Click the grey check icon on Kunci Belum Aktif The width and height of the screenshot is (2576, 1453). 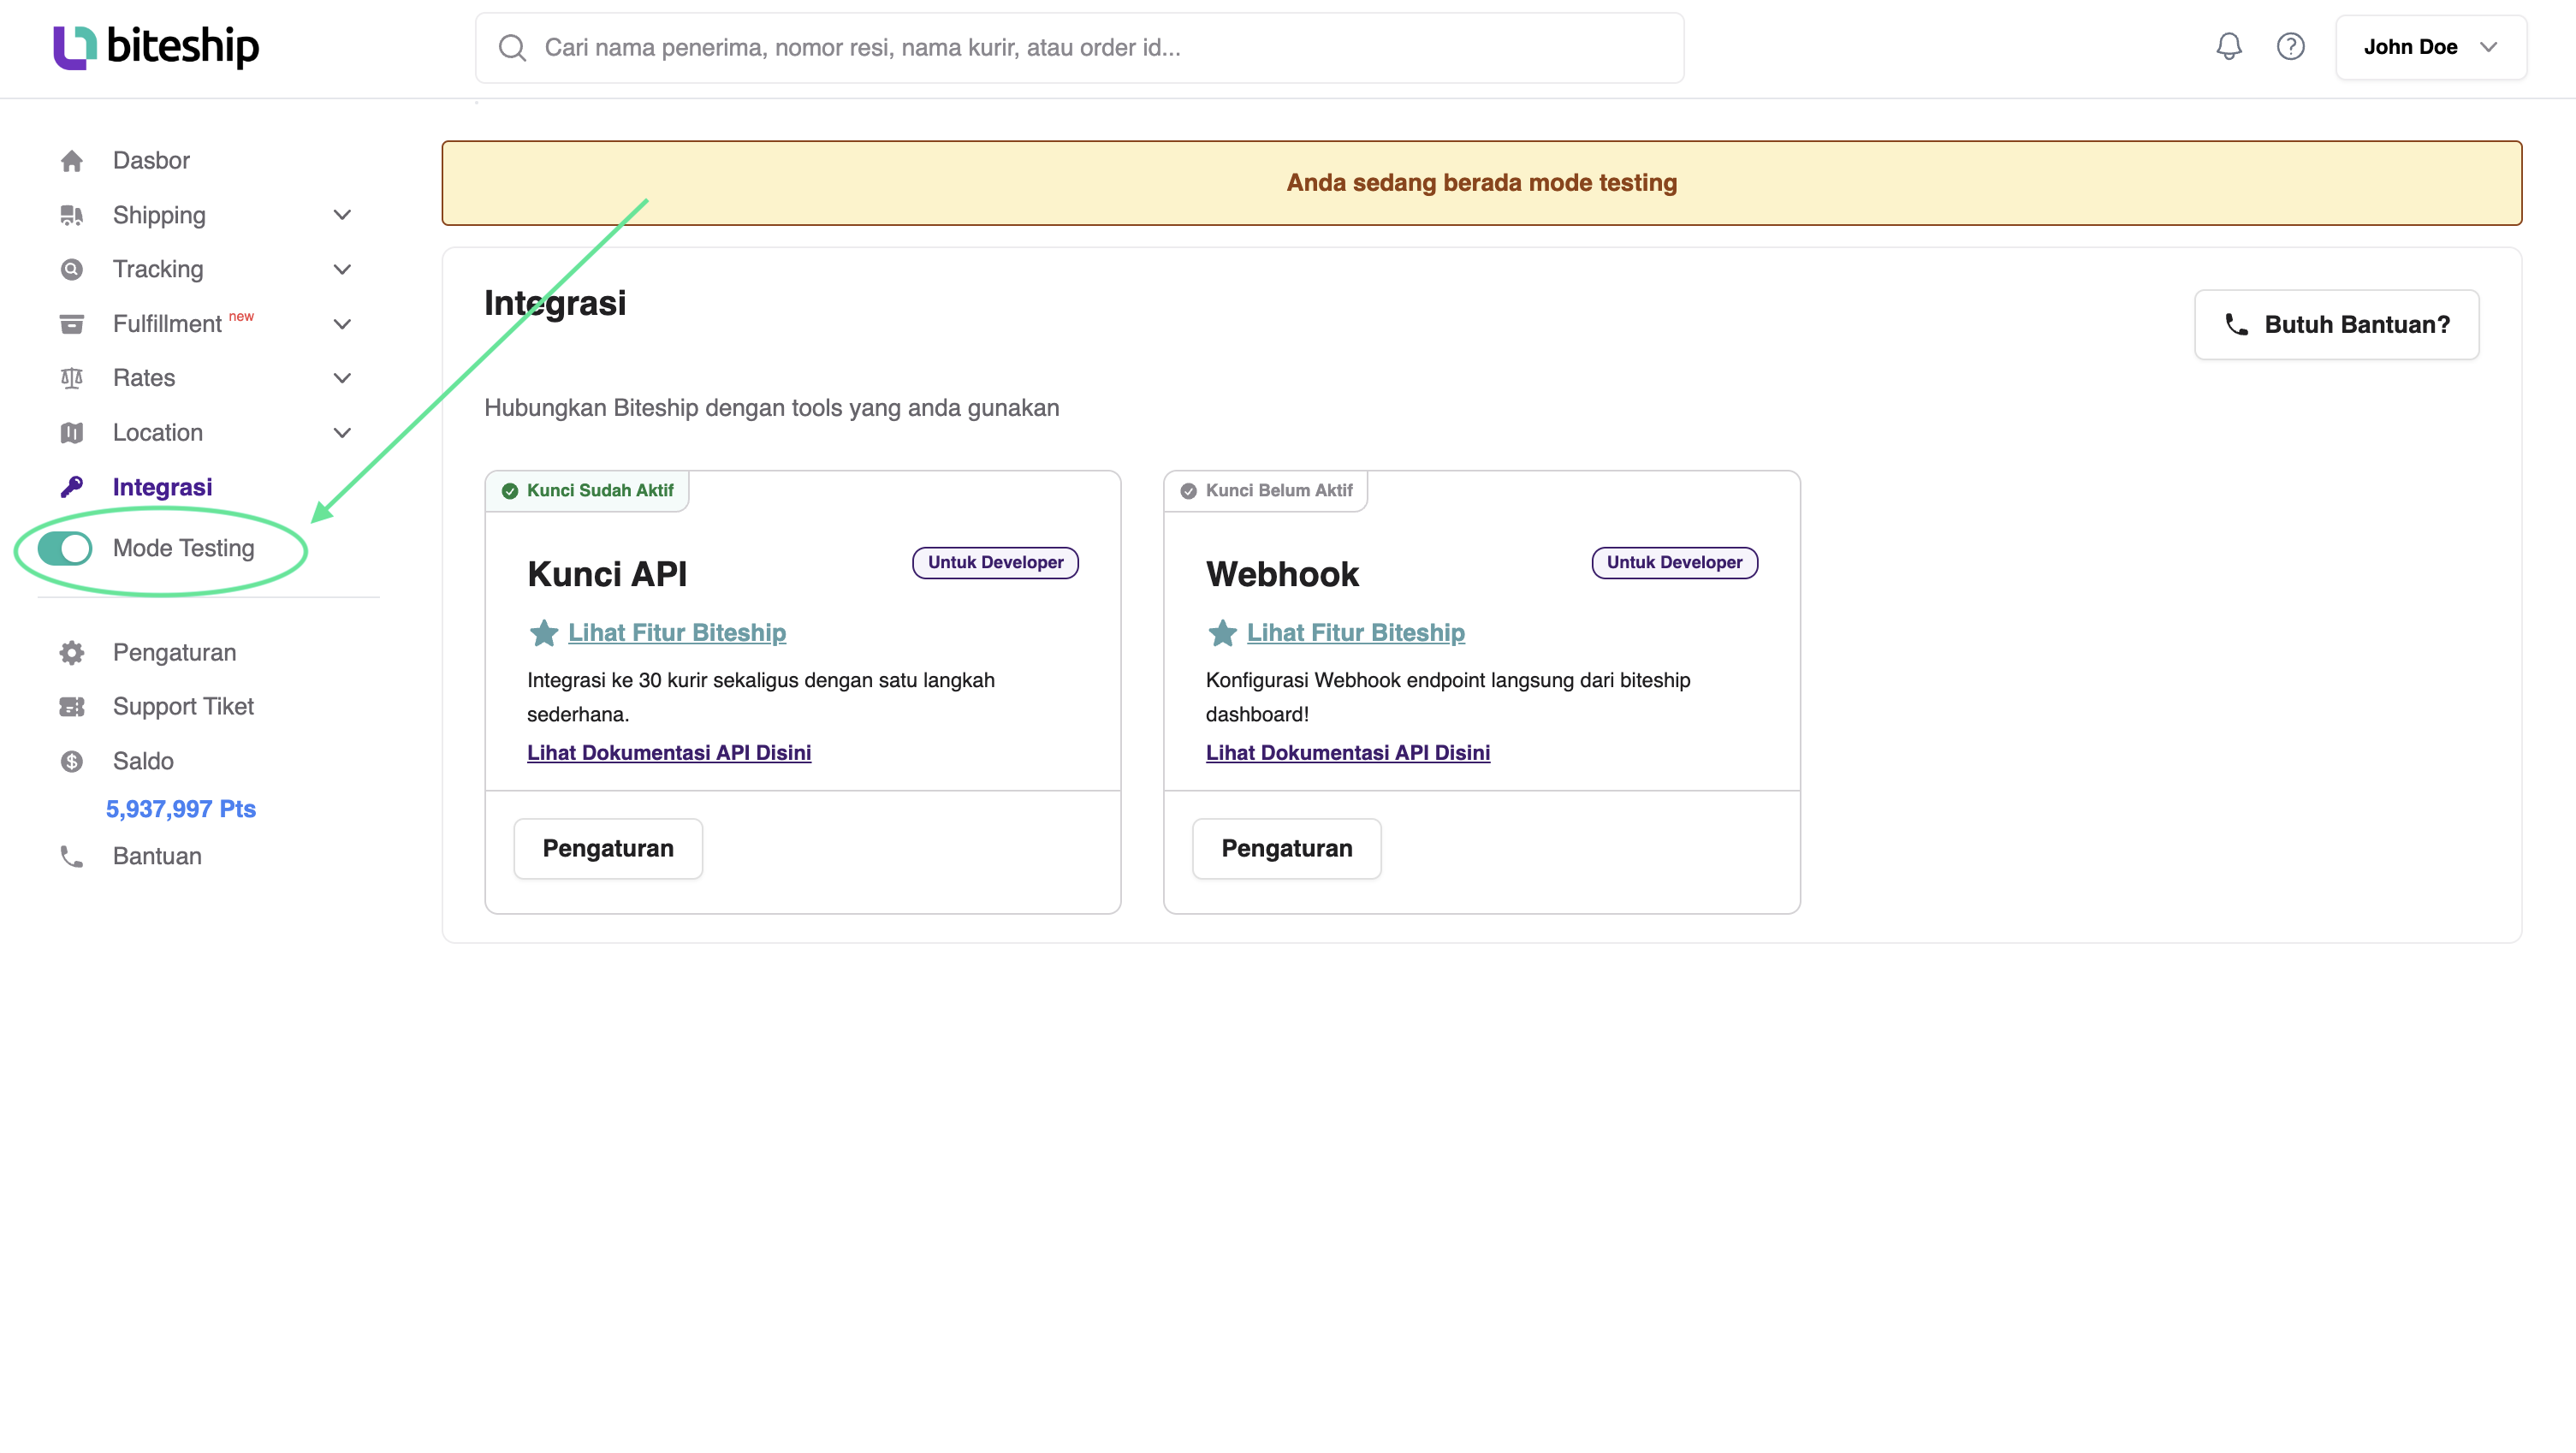pos(1188,491)
